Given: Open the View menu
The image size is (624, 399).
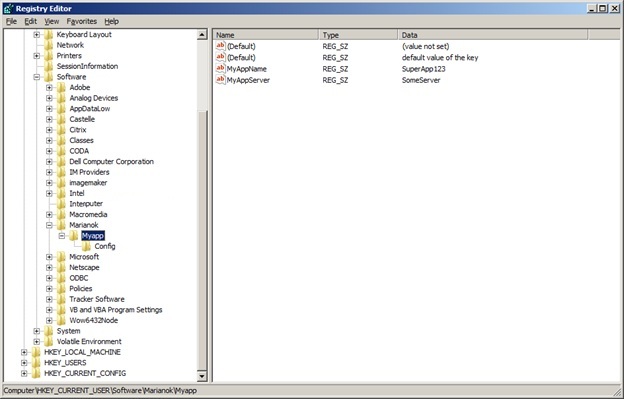Looking at the screenshot, I should (x=51, y=21).
